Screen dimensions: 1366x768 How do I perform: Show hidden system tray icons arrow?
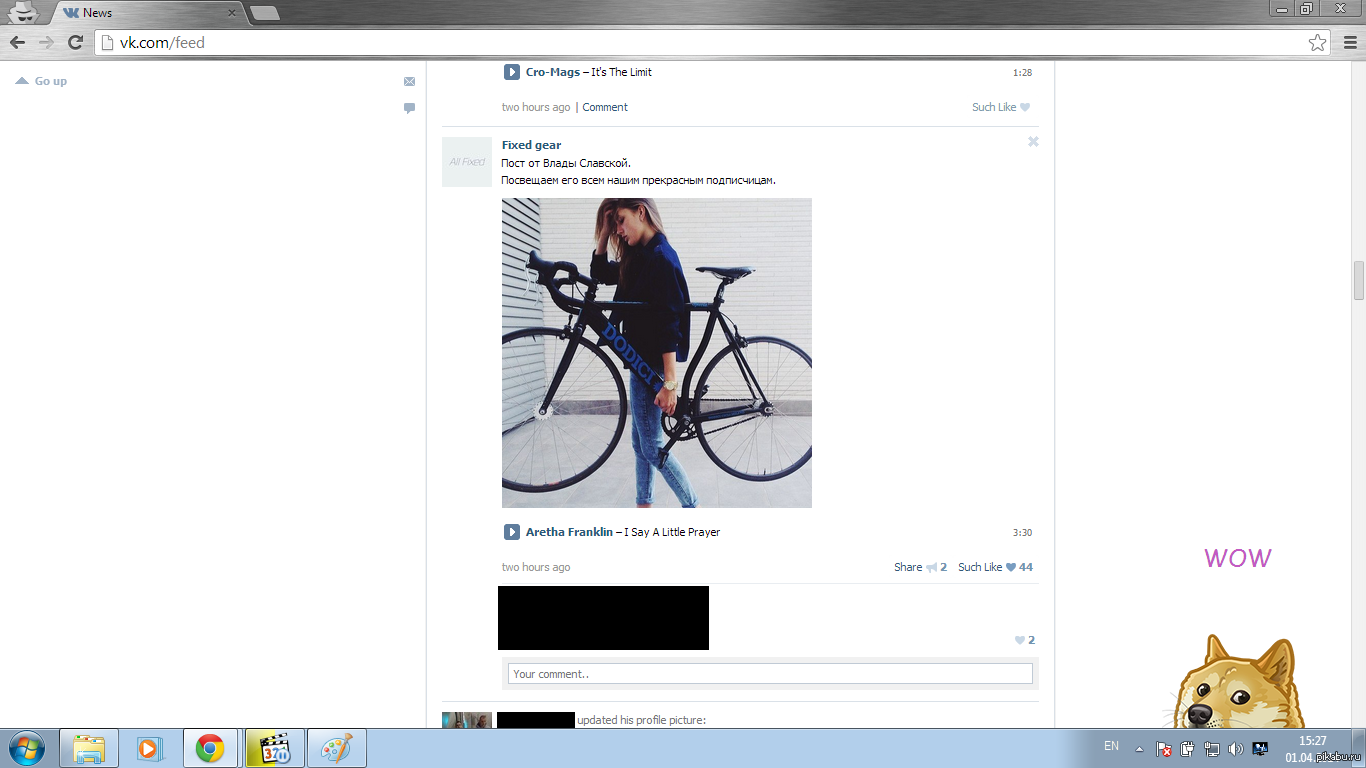coord(1138,748)
